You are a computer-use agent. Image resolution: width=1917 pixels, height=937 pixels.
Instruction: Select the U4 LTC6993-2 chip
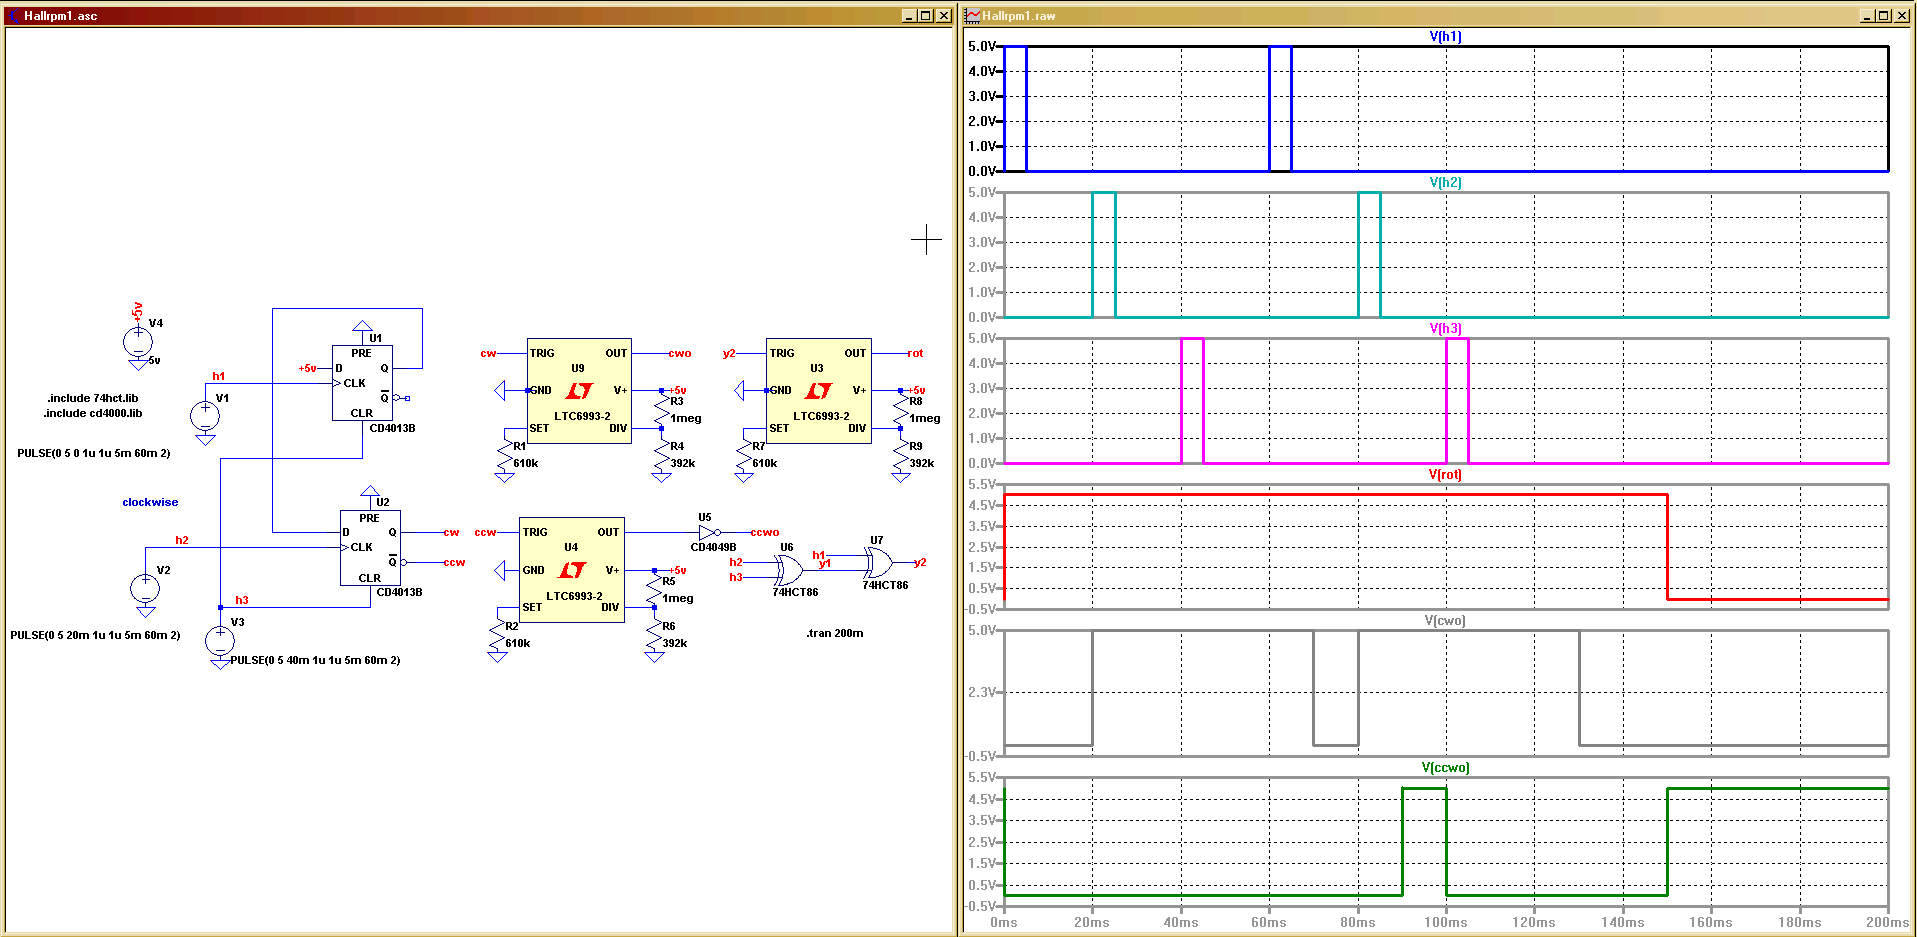click(572, 570)
